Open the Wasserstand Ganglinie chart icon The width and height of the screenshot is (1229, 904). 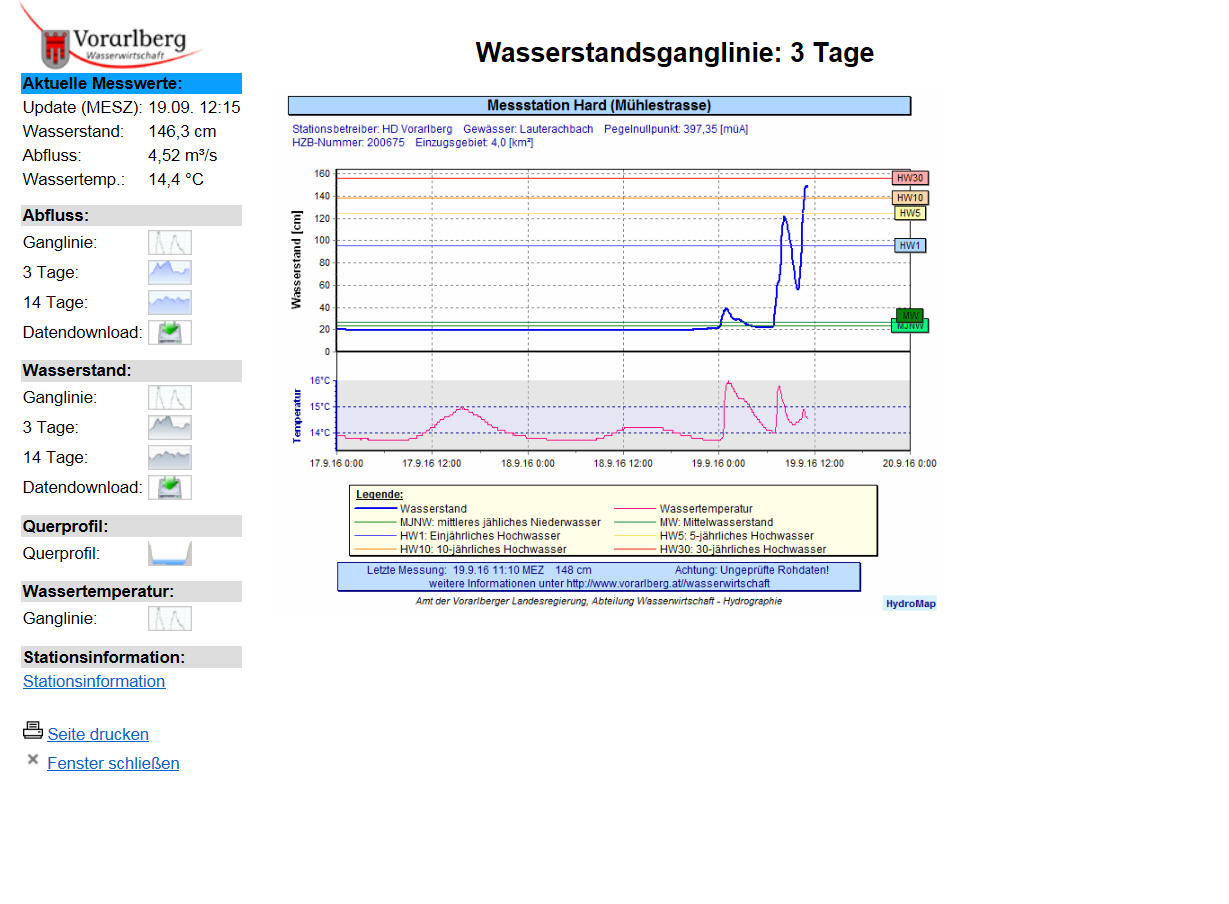coord(170,398)
